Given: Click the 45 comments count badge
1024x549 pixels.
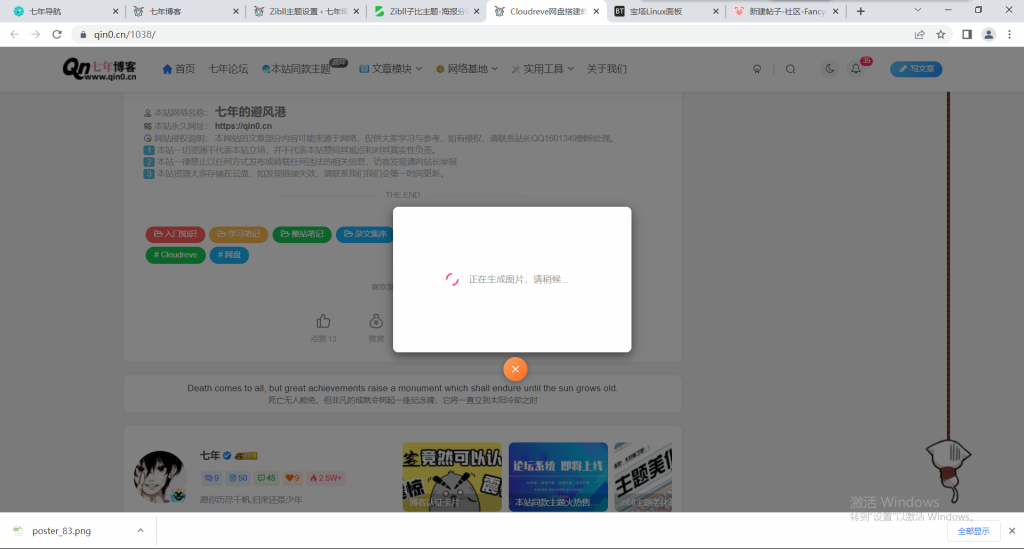Looking at the screenshot, I should 266,478.
